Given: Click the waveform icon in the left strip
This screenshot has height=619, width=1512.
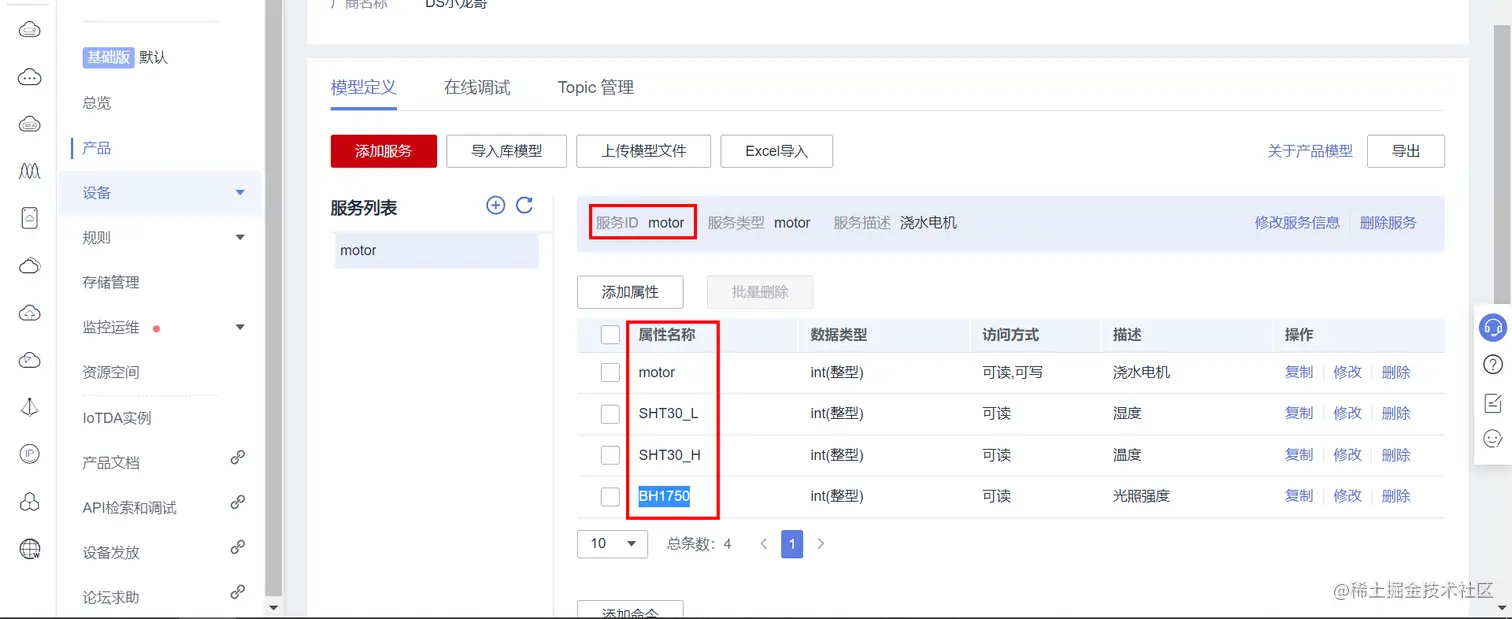Looking at the screenshot, I should pyautogui.click(x=30, y=171).
